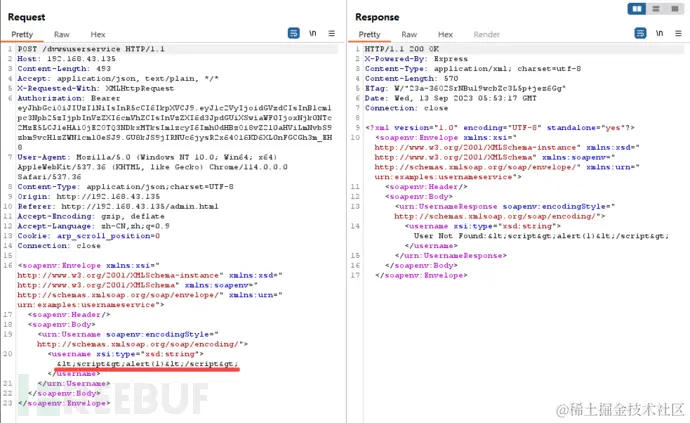
Task: Click xml version declaration in response
Action: click(x=500, y=128)
